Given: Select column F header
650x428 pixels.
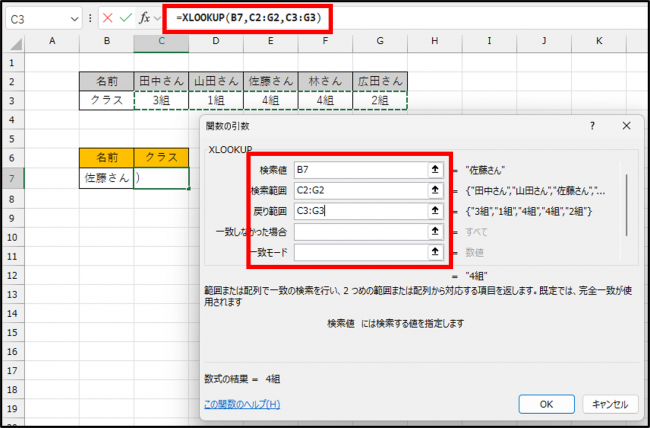Looking at the screenshot, I should pos(325,41).
